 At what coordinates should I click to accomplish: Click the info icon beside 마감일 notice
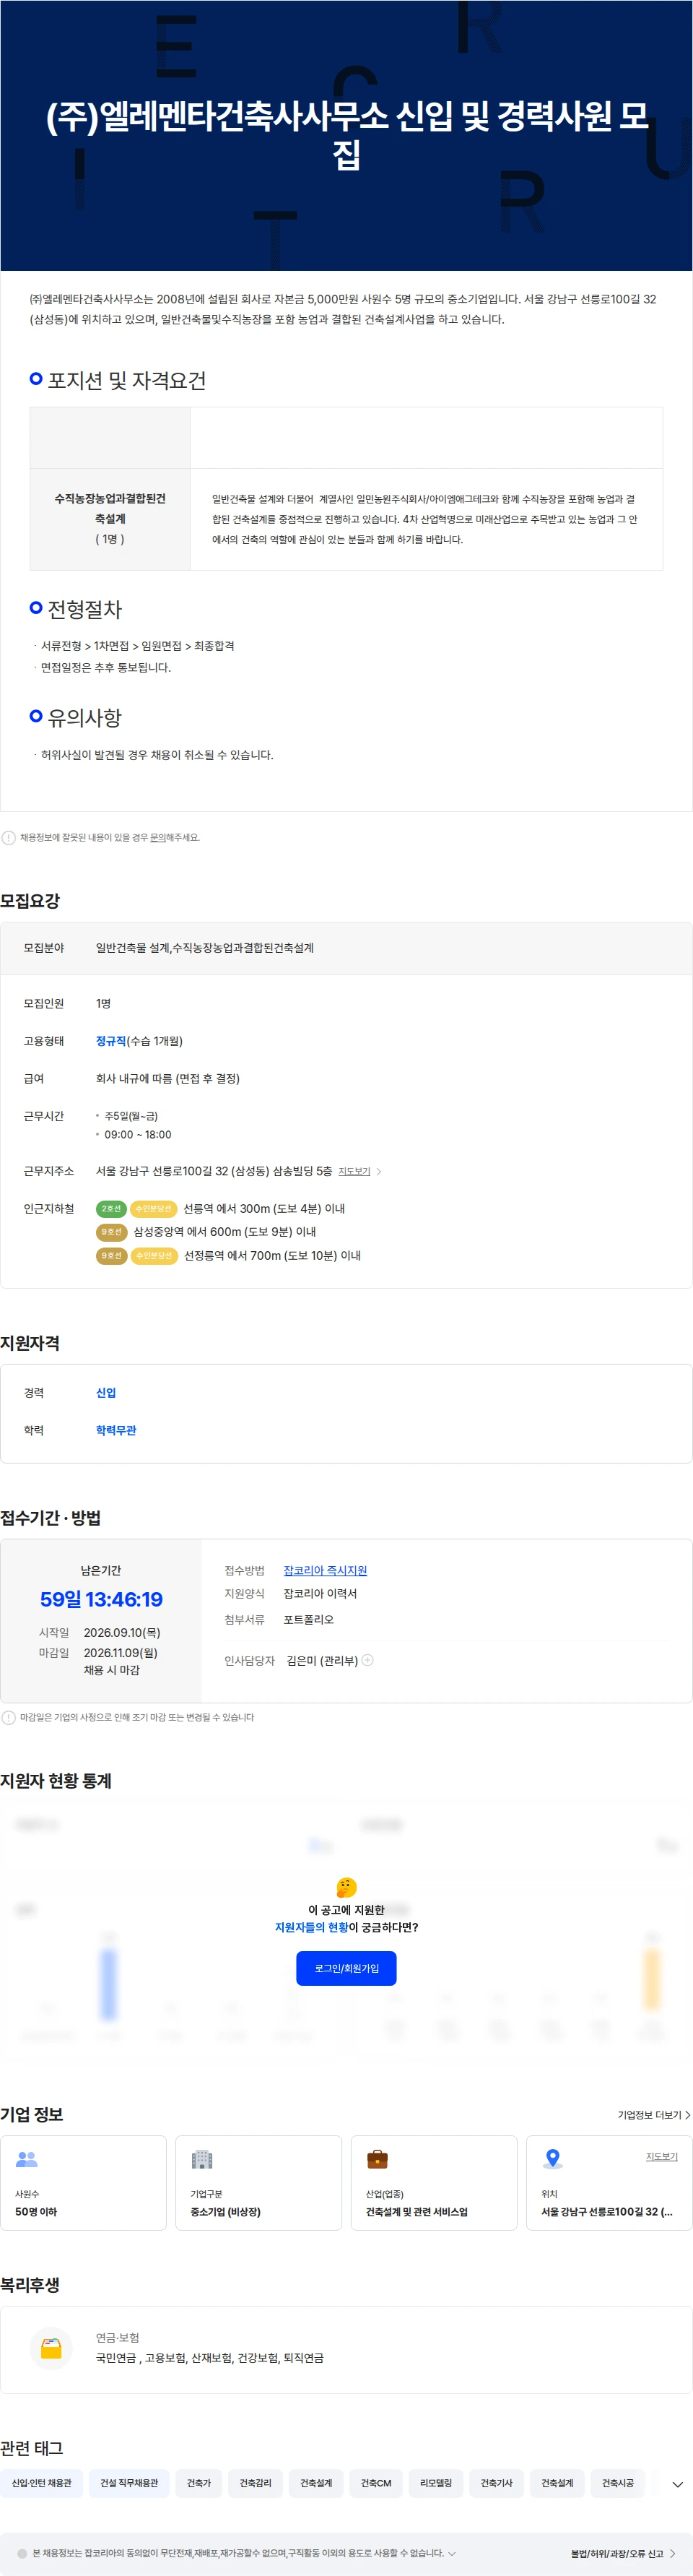(9, 1717)
